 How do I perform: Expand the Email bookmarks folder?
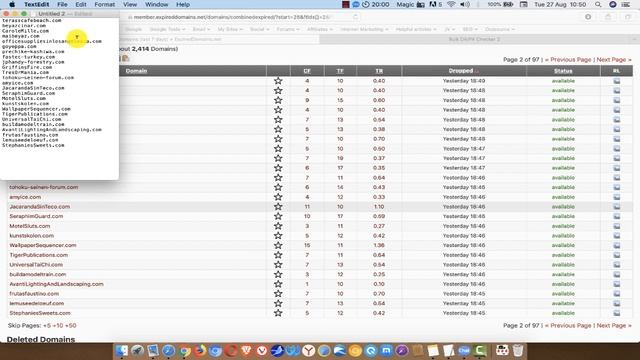click(x=201, y=29)
